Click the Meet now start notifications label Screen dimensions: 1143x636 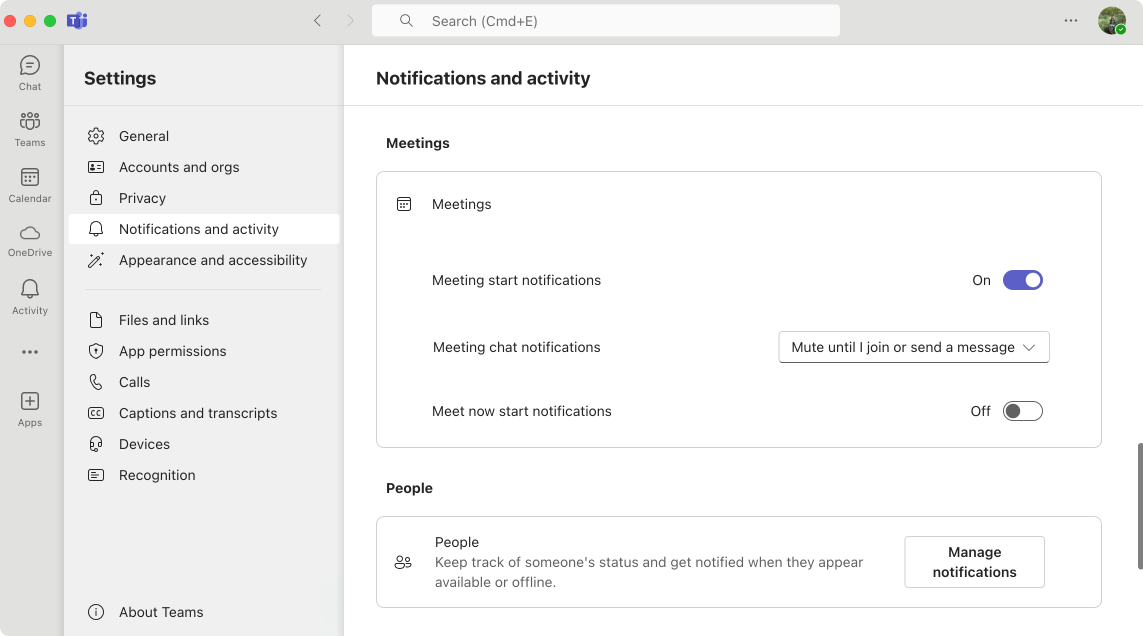click(x=521, y=411)
